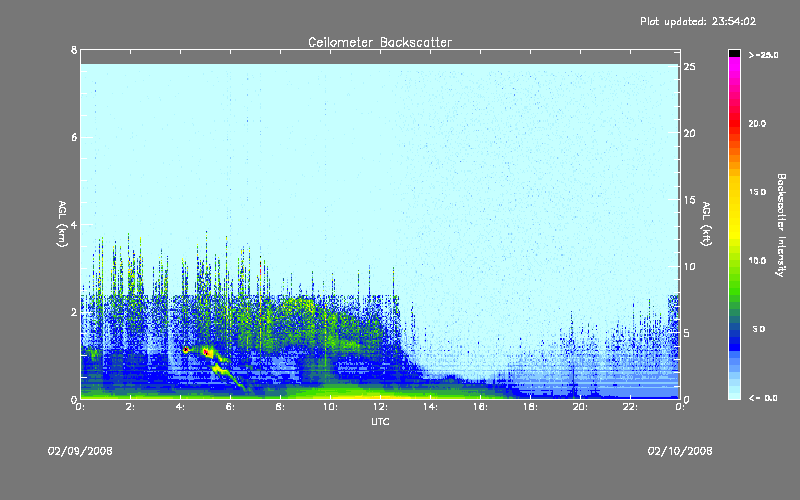Click the "14:" hour tick on UTC axis
Screen dimensions: 800x500
[x=431, y=407]
